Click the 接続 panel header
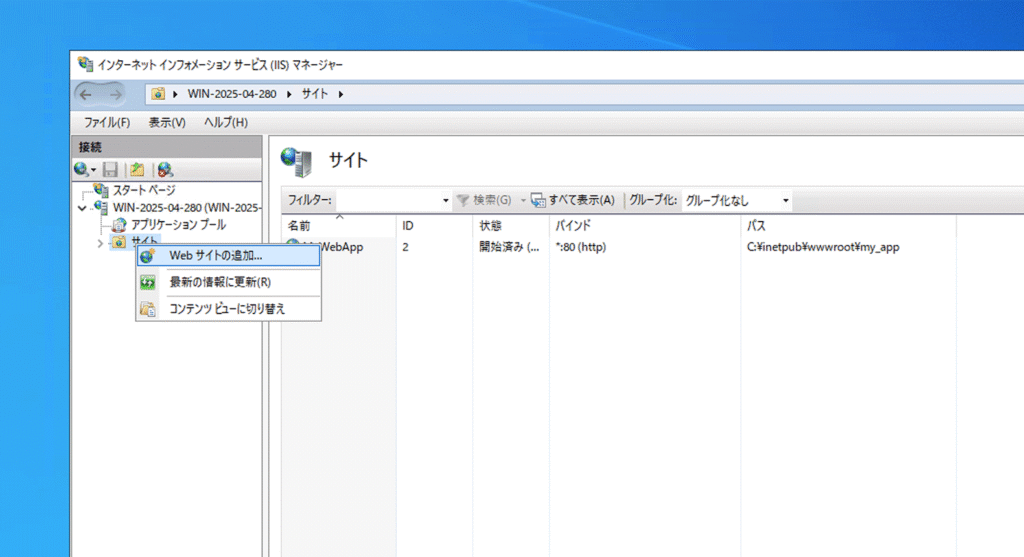 coord(167,147)
